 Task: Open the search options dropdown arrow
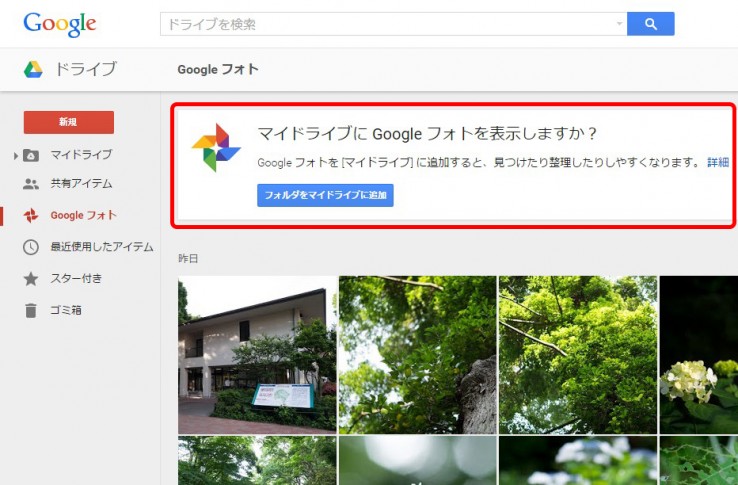(x=619, y=24)
